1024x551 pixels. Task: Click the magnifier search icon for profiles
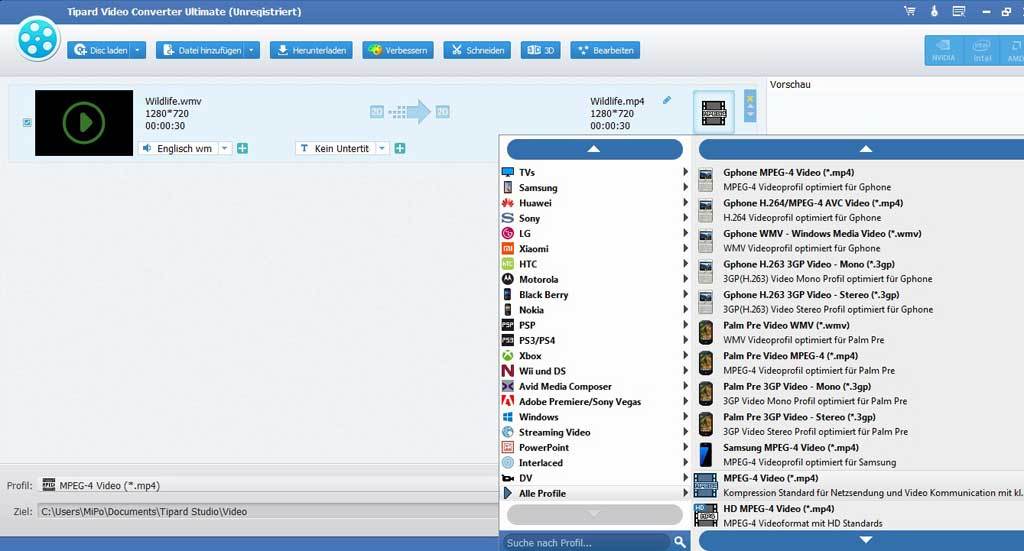[x=680, y=542]
